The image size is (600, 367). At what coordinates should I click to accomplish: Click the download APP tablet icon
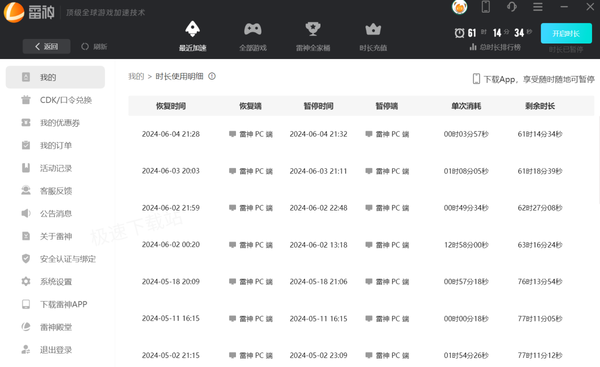26,304
